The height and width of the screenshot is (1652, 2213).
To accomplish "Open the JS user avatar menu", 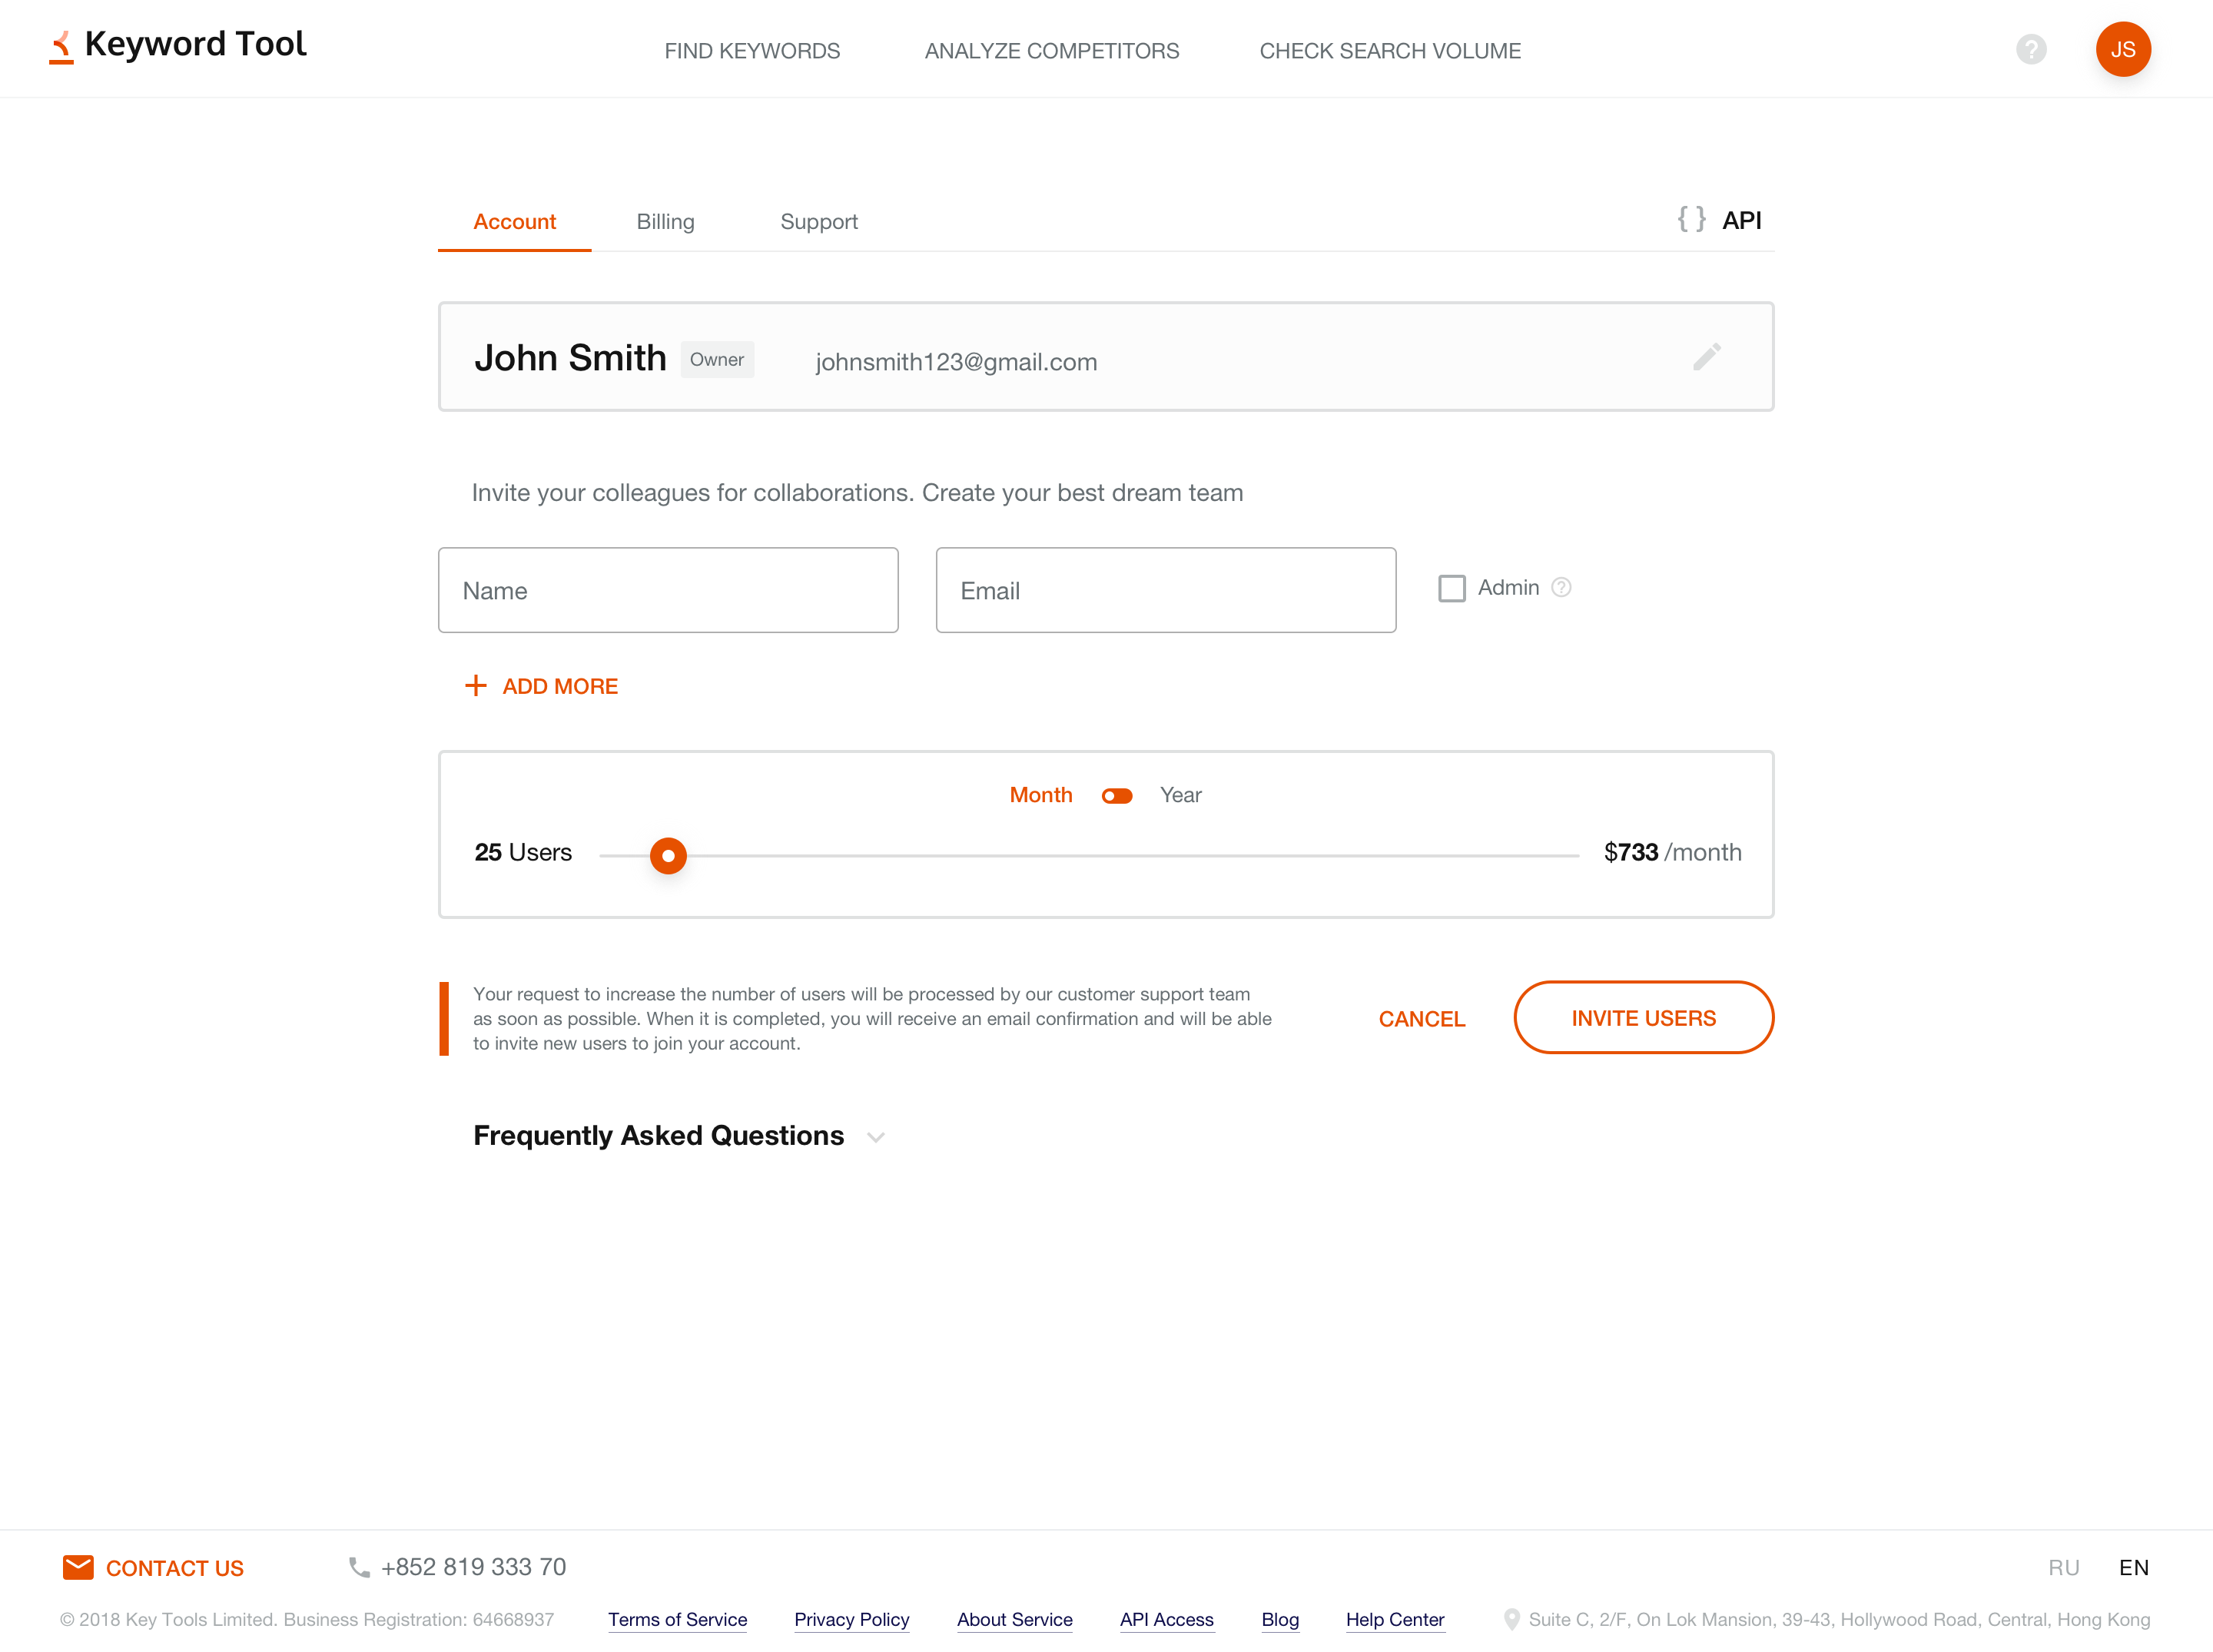I will pyautogui.click(x=2122, y=49).
